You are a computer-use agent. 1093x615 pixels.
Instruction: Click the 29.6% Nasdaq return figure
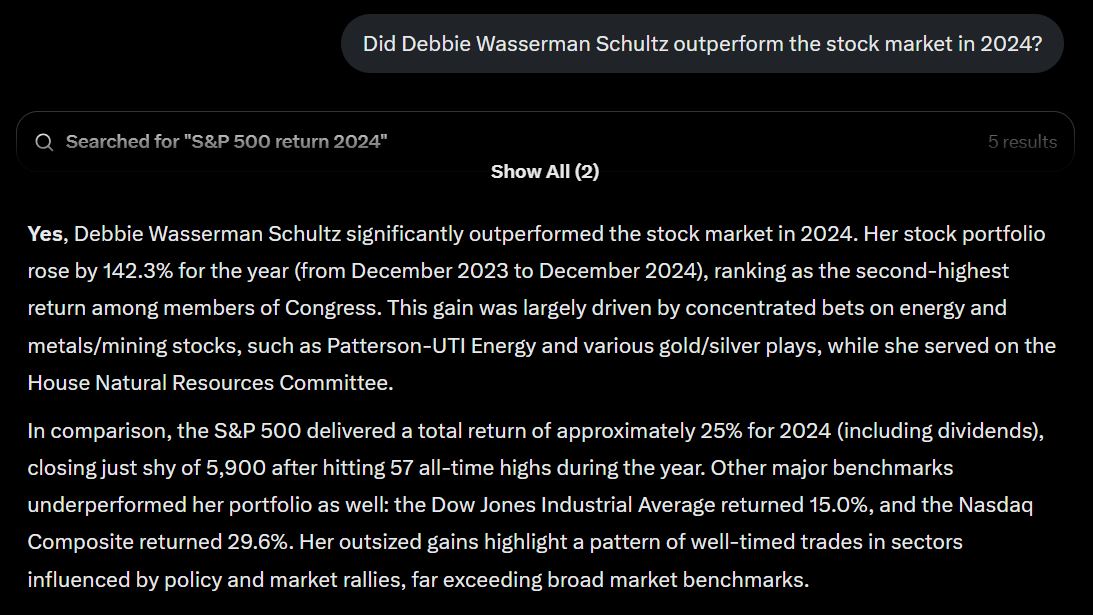[259, 542]
